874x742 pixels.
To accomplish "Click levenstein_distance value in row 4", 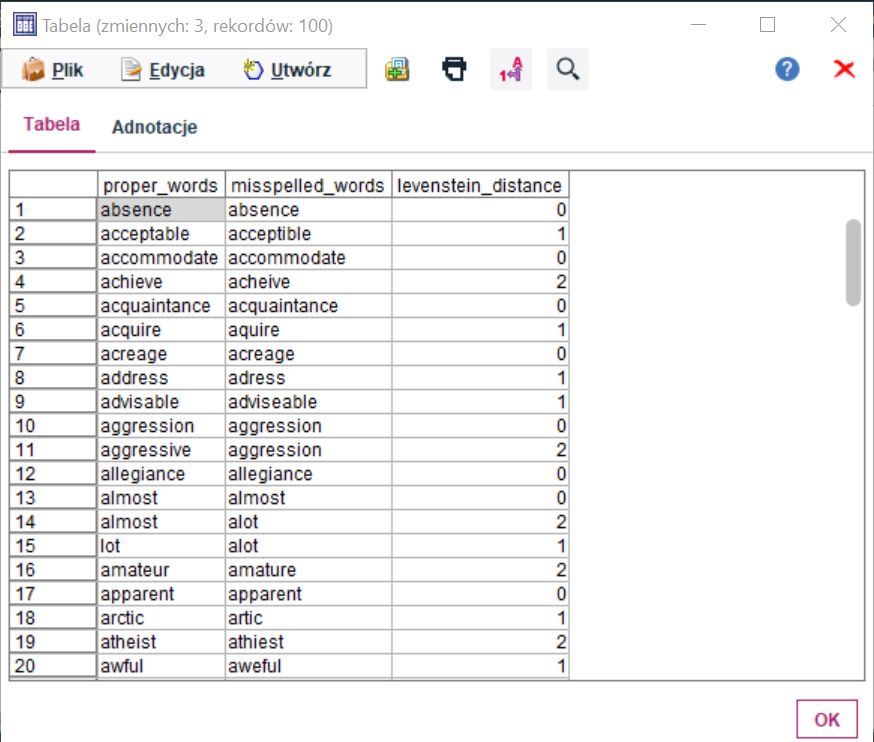I will [480, 282].
